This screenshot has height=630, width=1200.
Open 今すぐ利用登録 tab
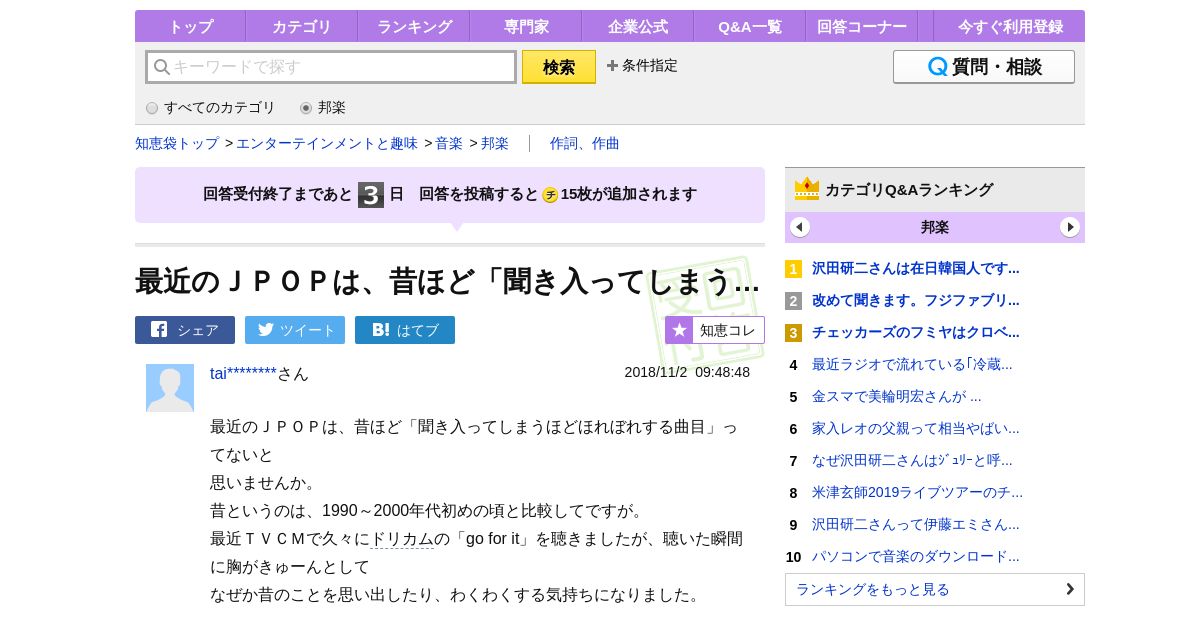tap(1009, 26)
